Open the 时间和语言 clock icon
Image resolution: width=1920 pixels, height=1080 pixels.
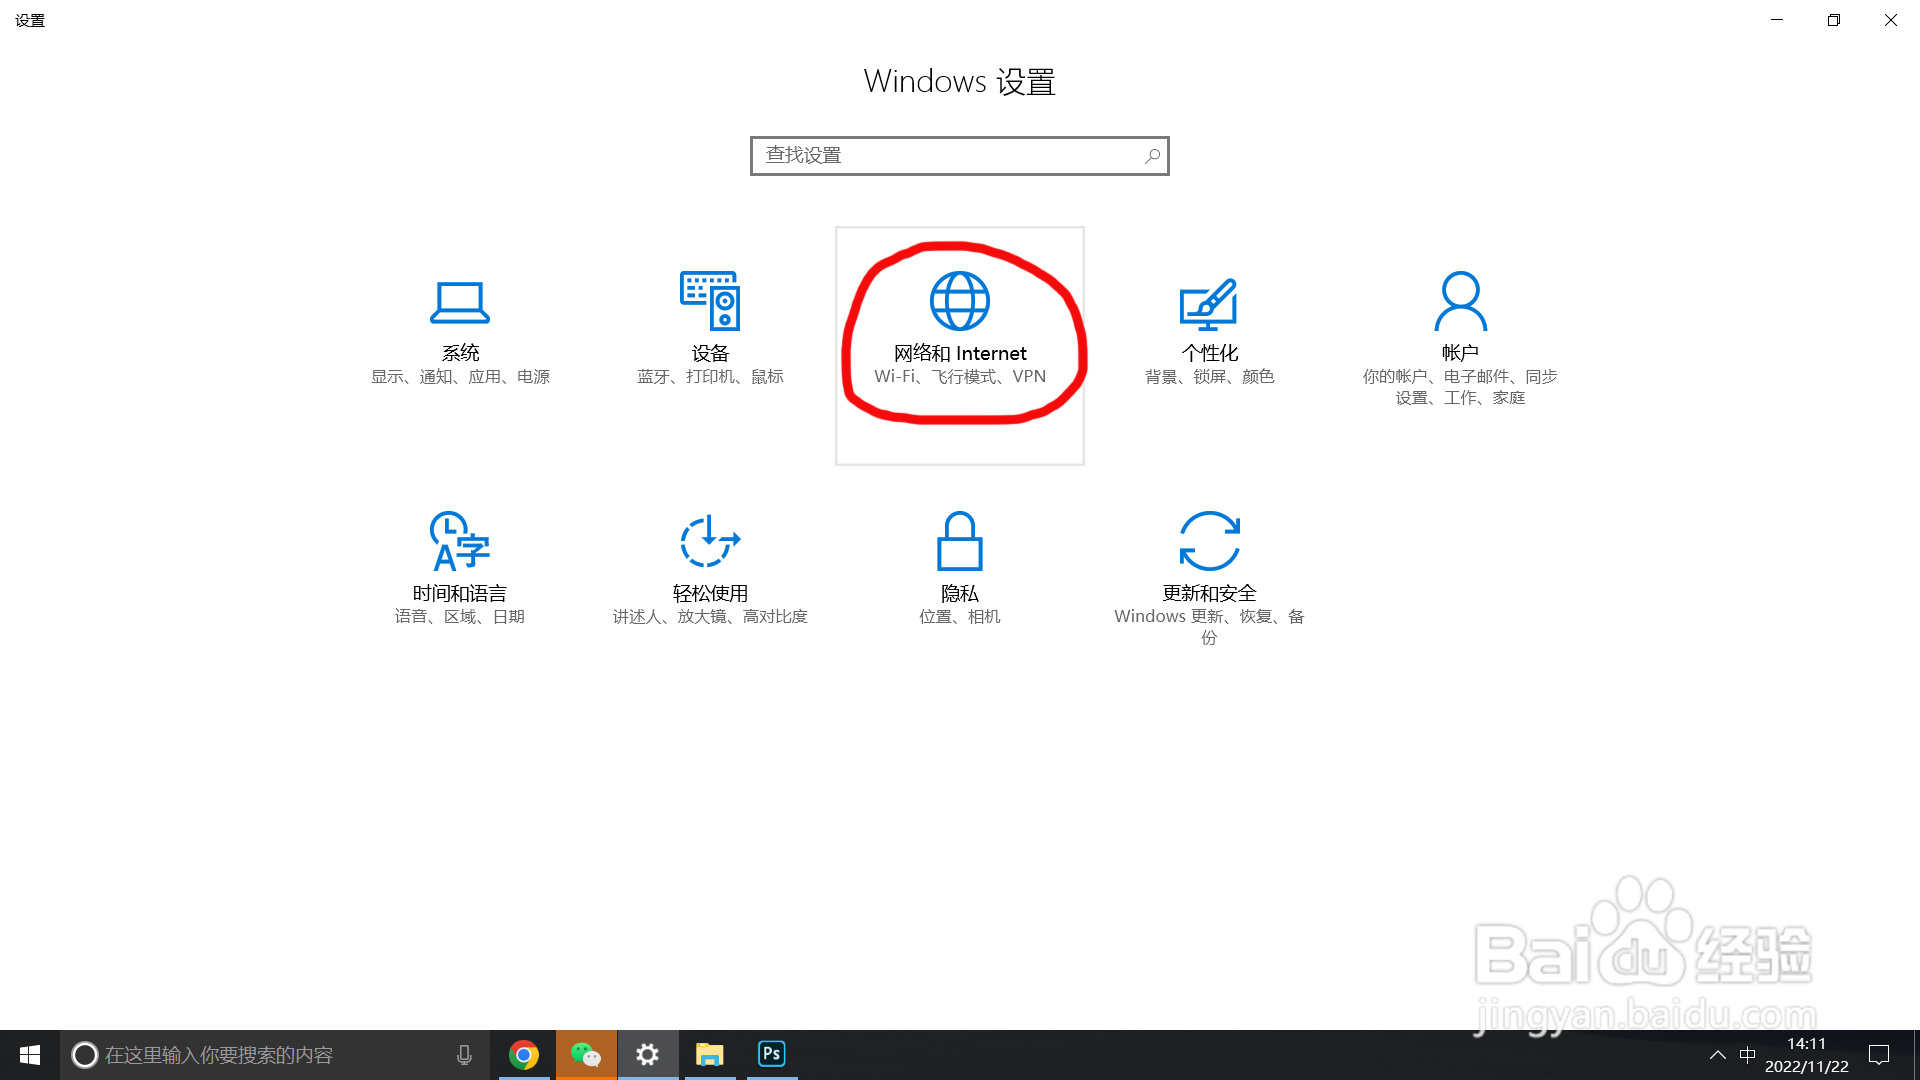pyautogui.click(x=460, y=541)
